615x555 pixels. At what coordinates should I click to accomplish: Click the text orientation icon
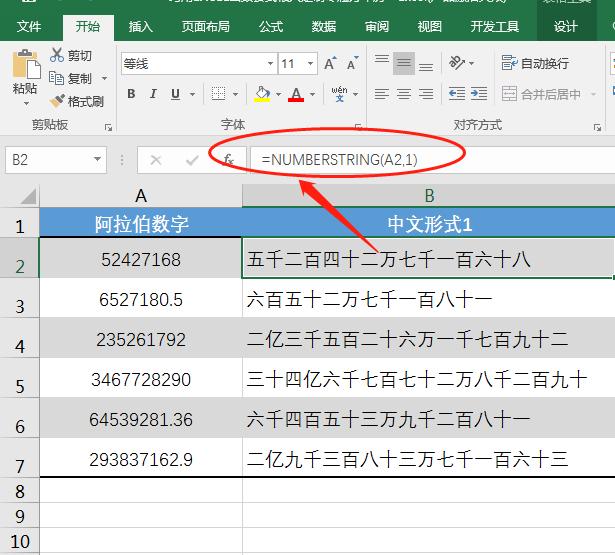(x=457, y=63)
